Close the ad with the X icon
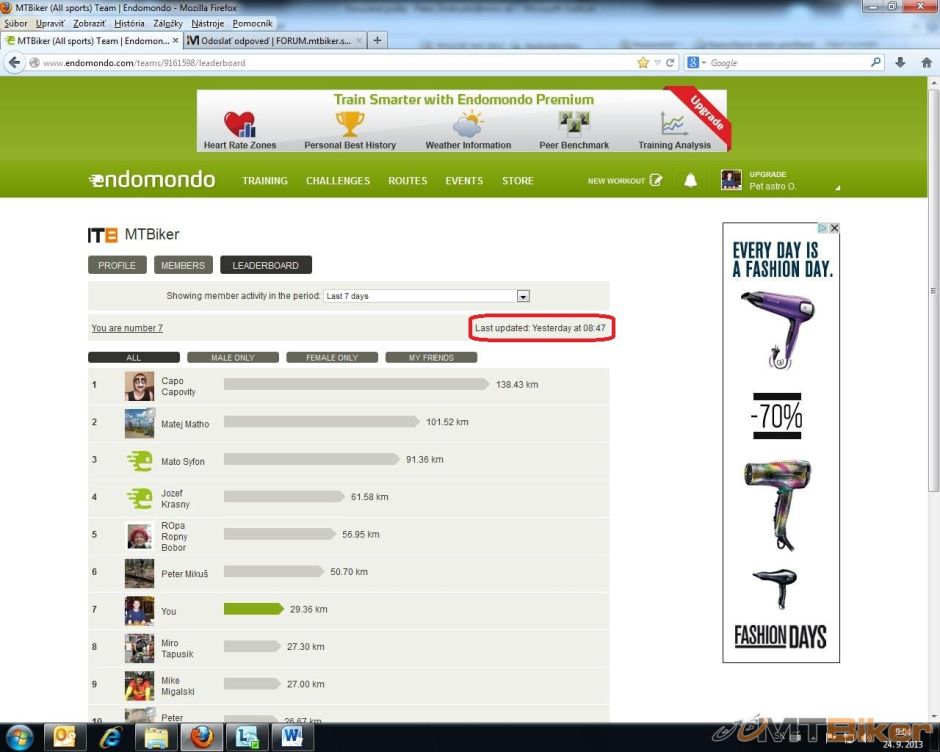The image size is (940, 752). [x=834, y=228]
